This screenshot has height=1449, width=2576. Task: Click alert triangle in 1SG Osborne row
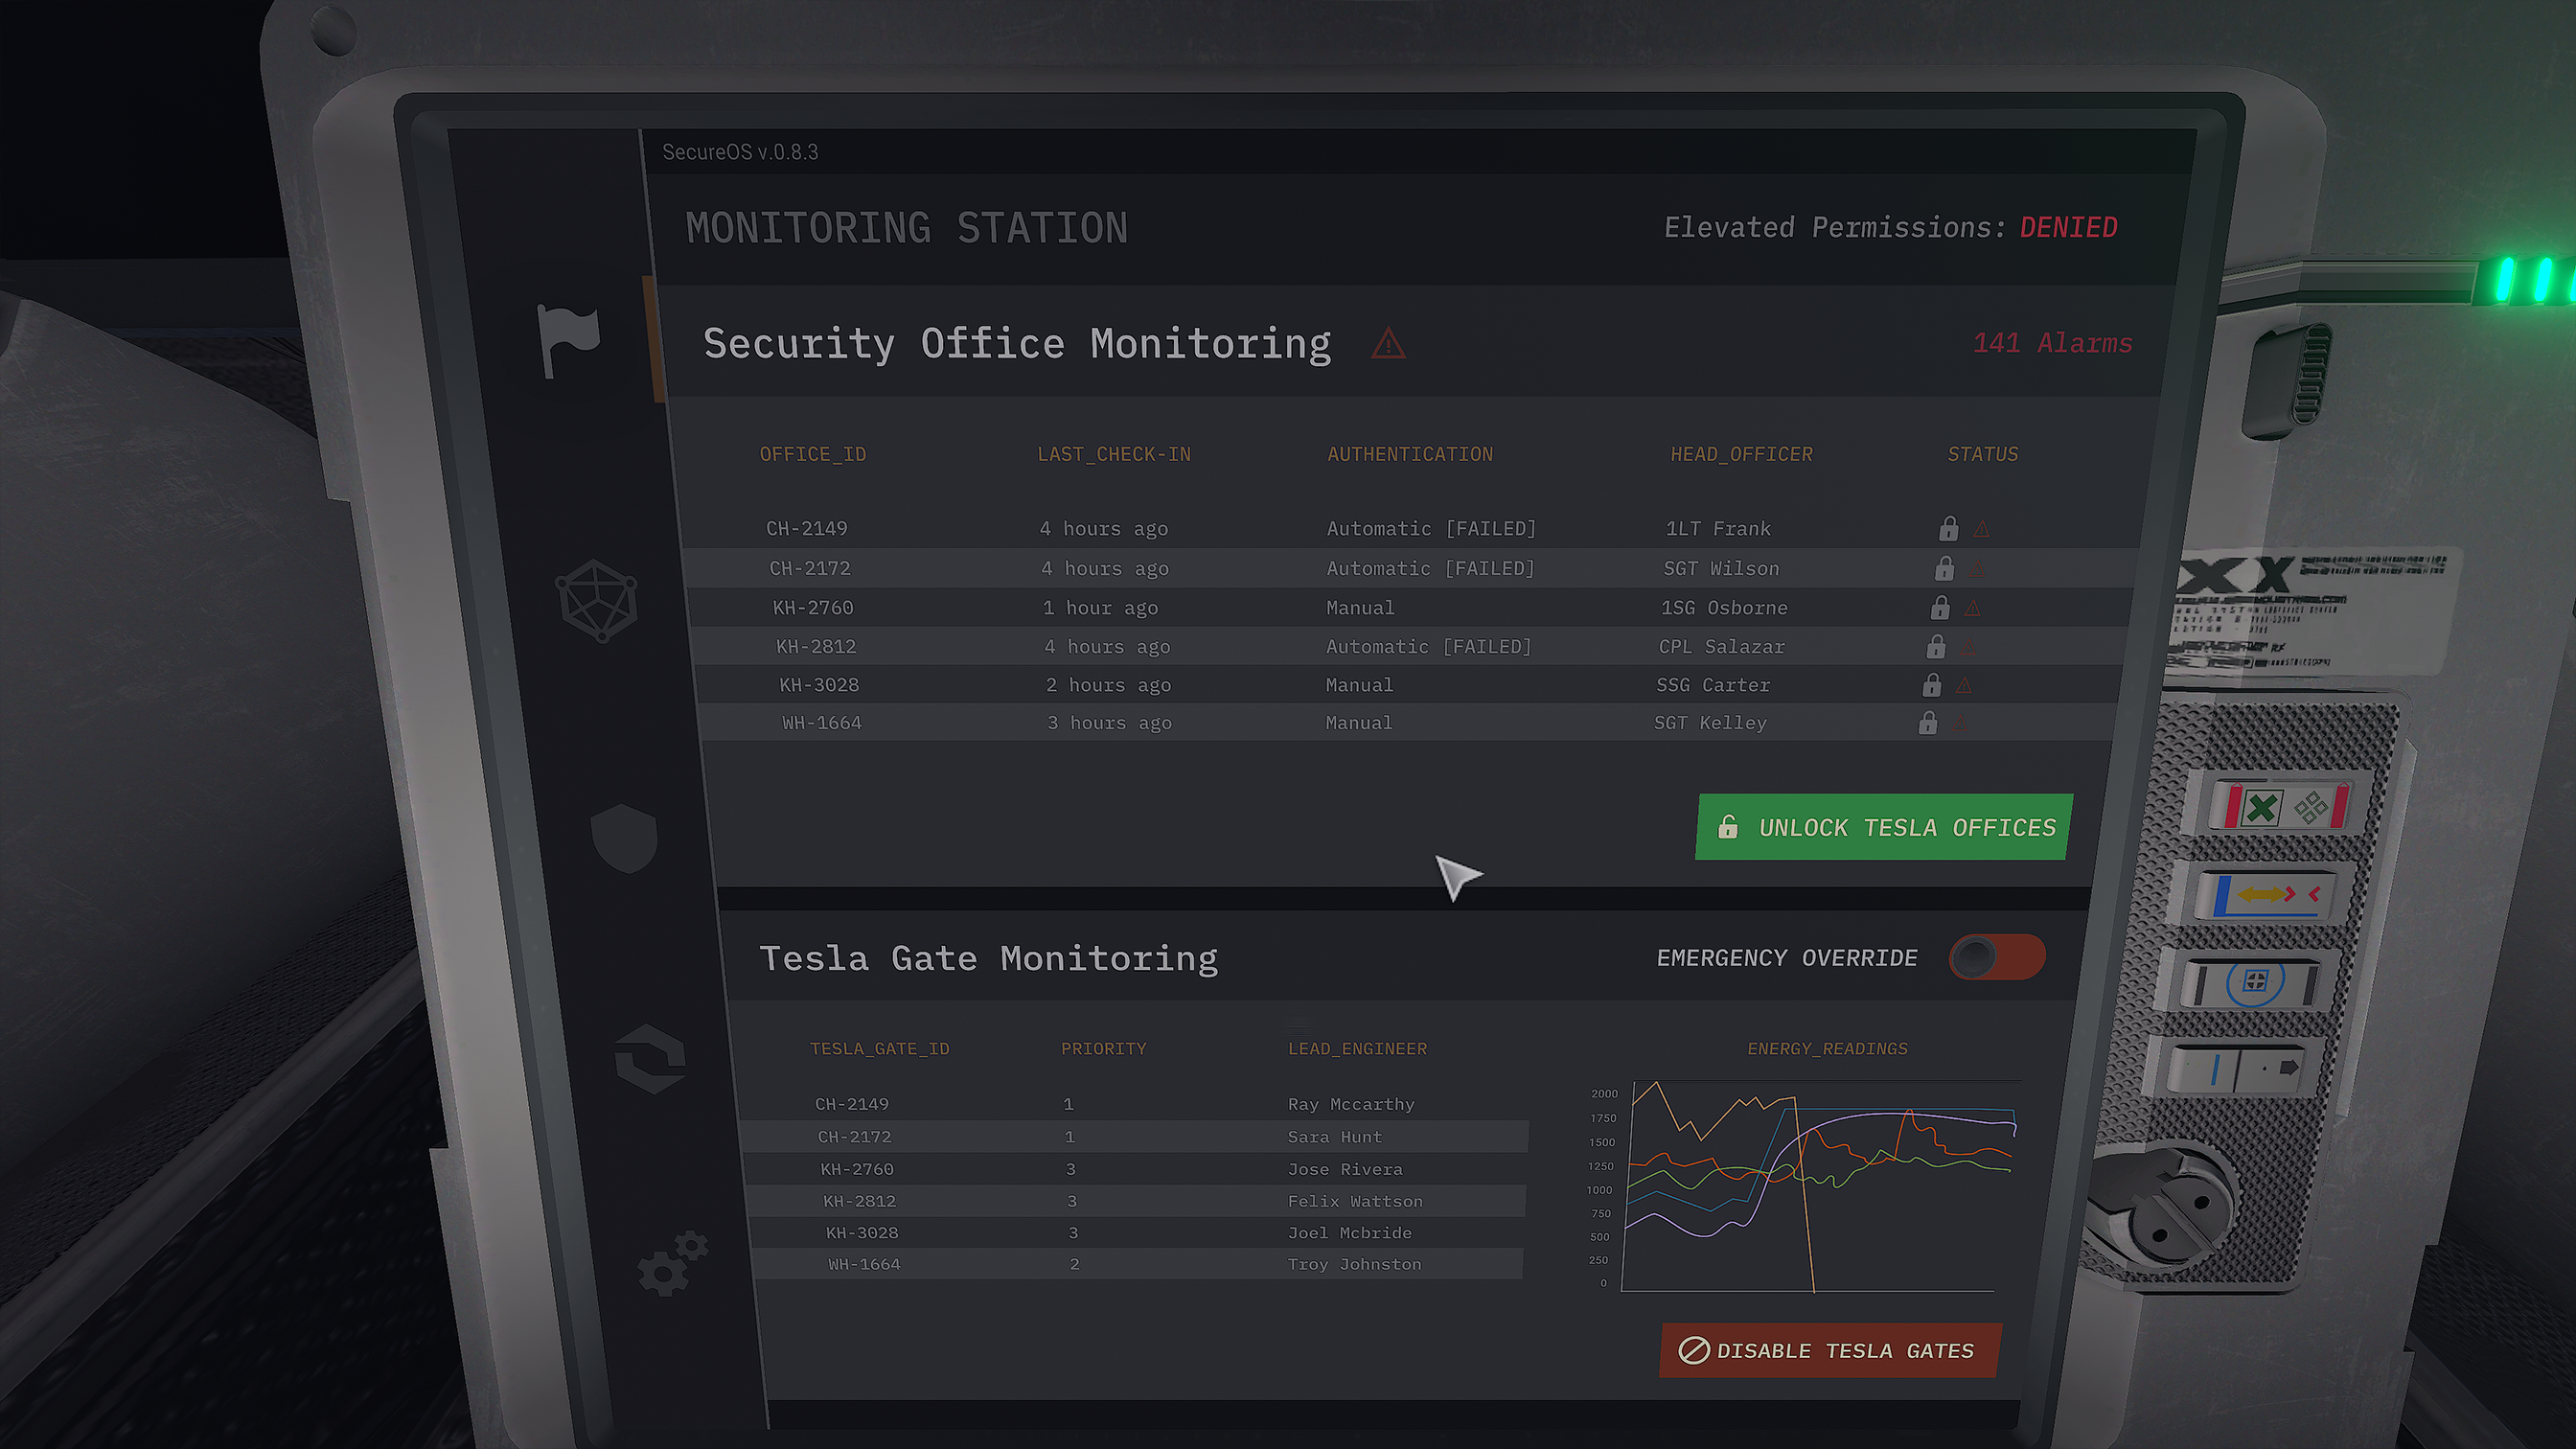click(x=1972, y=608)
